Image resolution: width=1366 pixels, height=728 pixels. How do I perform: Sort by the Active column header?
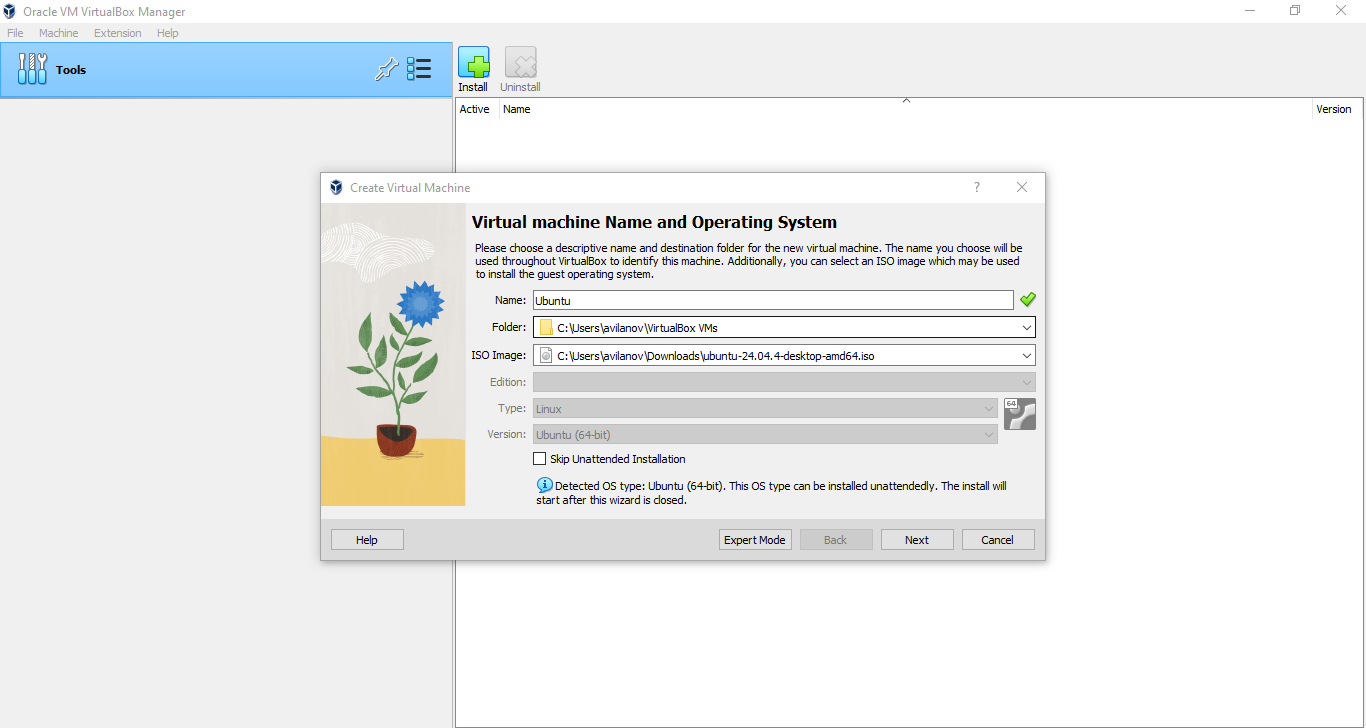click(475, 109)
